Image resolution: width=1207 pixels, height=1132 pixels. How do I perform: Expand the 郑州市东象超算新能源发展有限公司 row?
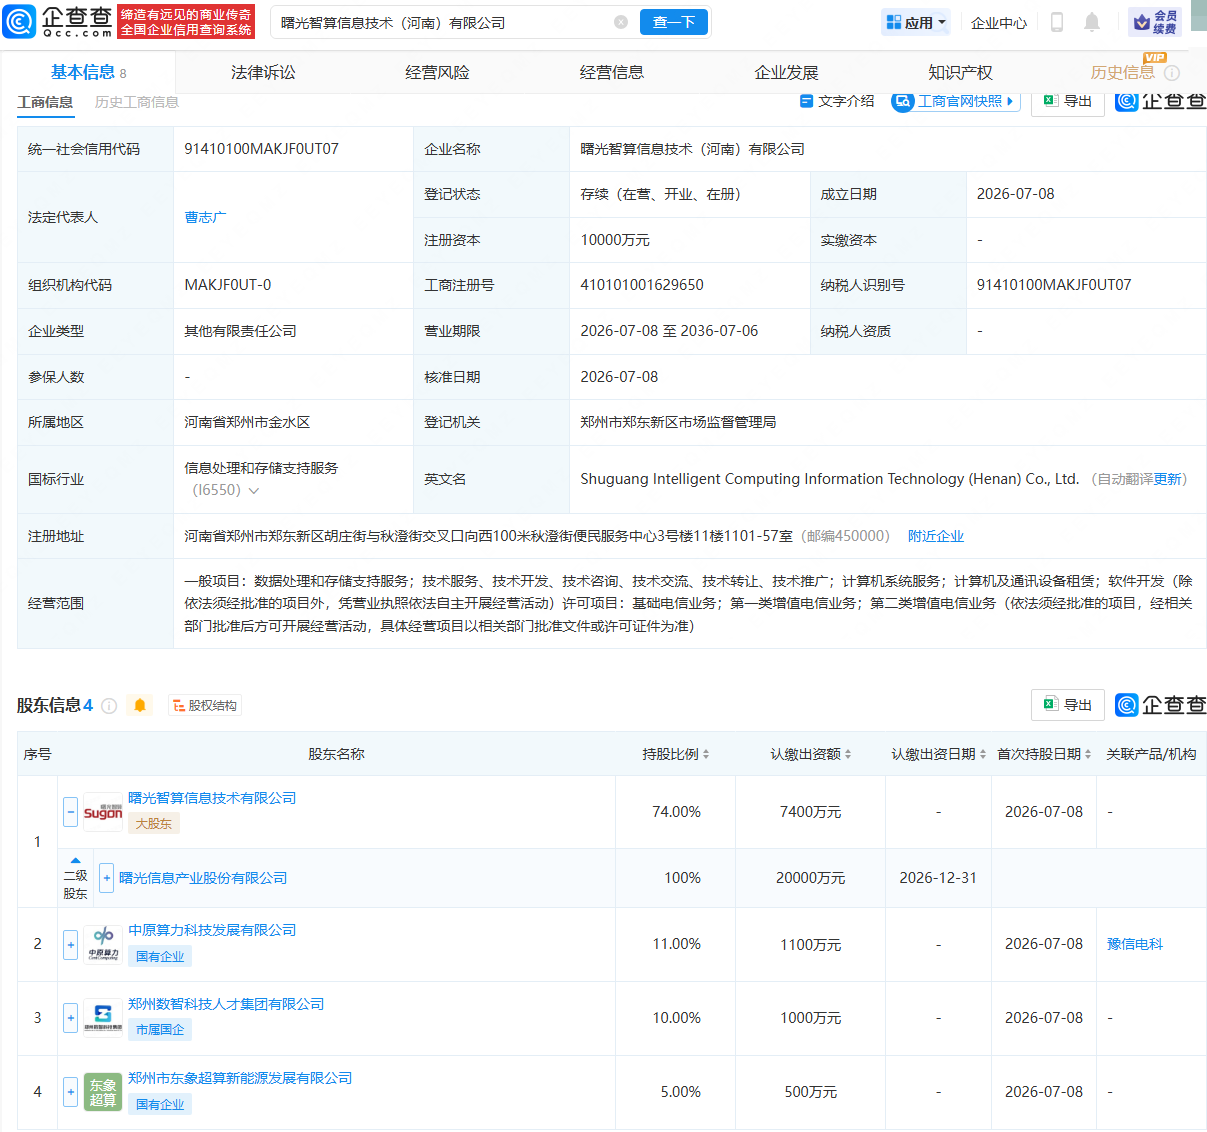(70, 1092)
